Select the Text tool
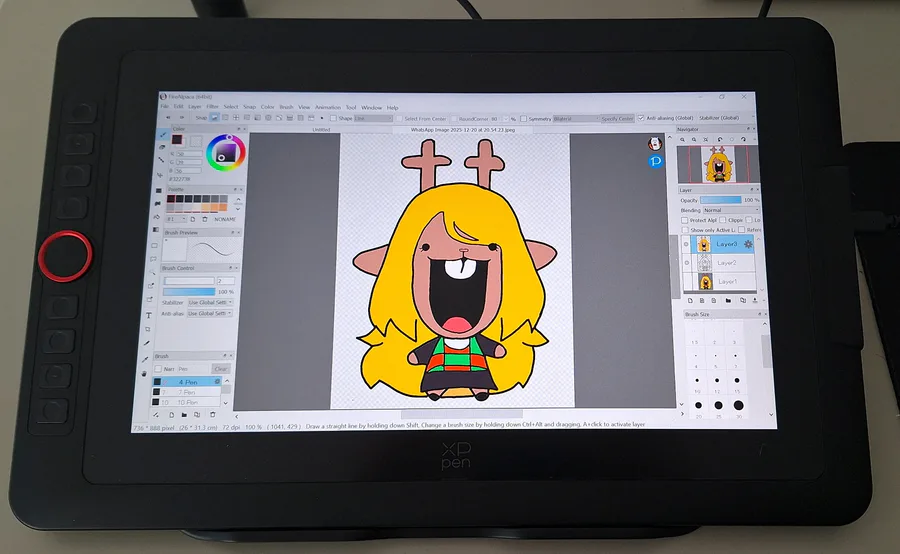Image resolution: width=900 pixels, height=554 pixels. coord(149,315)
